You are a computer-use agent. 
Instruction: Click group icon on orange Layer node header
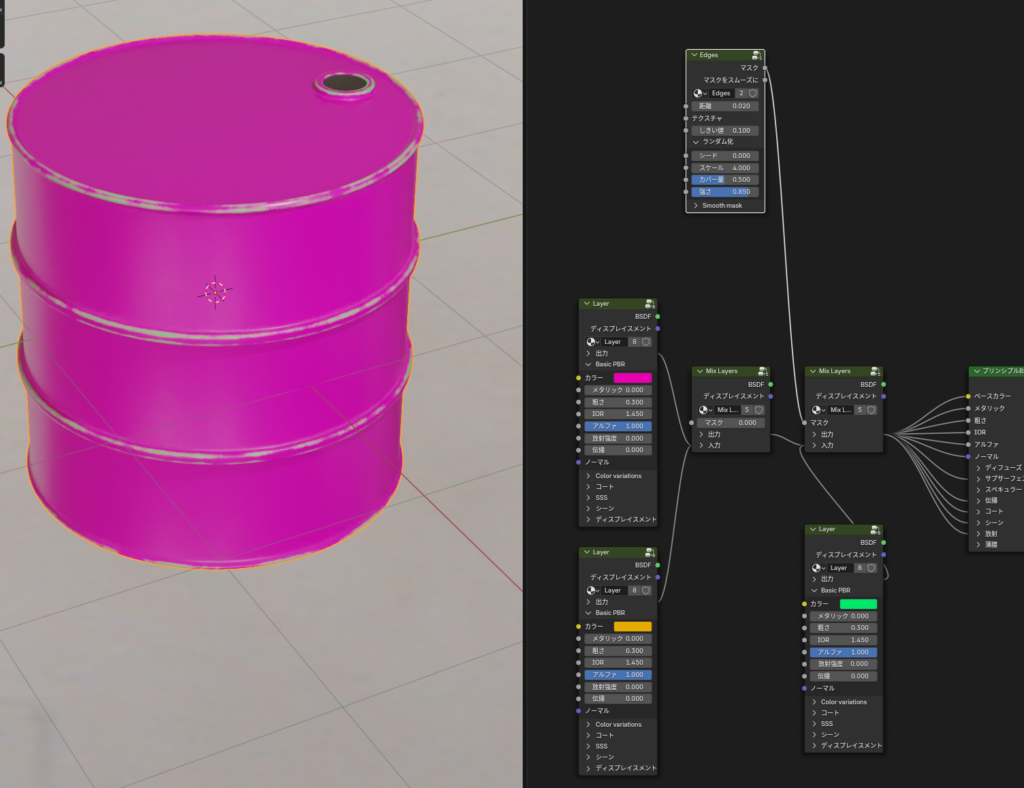650,552
